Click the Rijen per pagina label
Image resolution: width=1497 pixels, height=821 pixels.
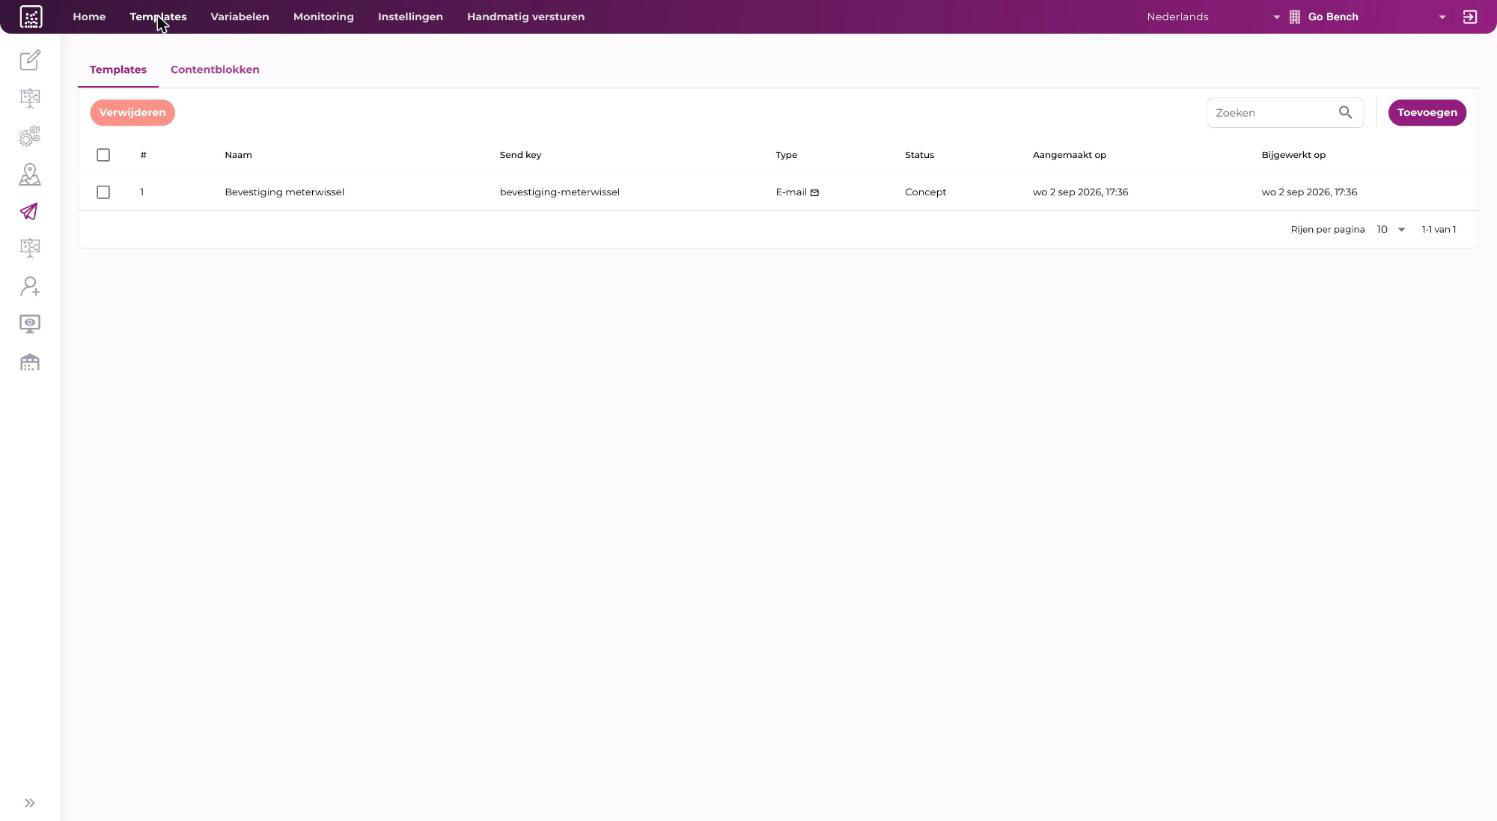(1327, 230)
